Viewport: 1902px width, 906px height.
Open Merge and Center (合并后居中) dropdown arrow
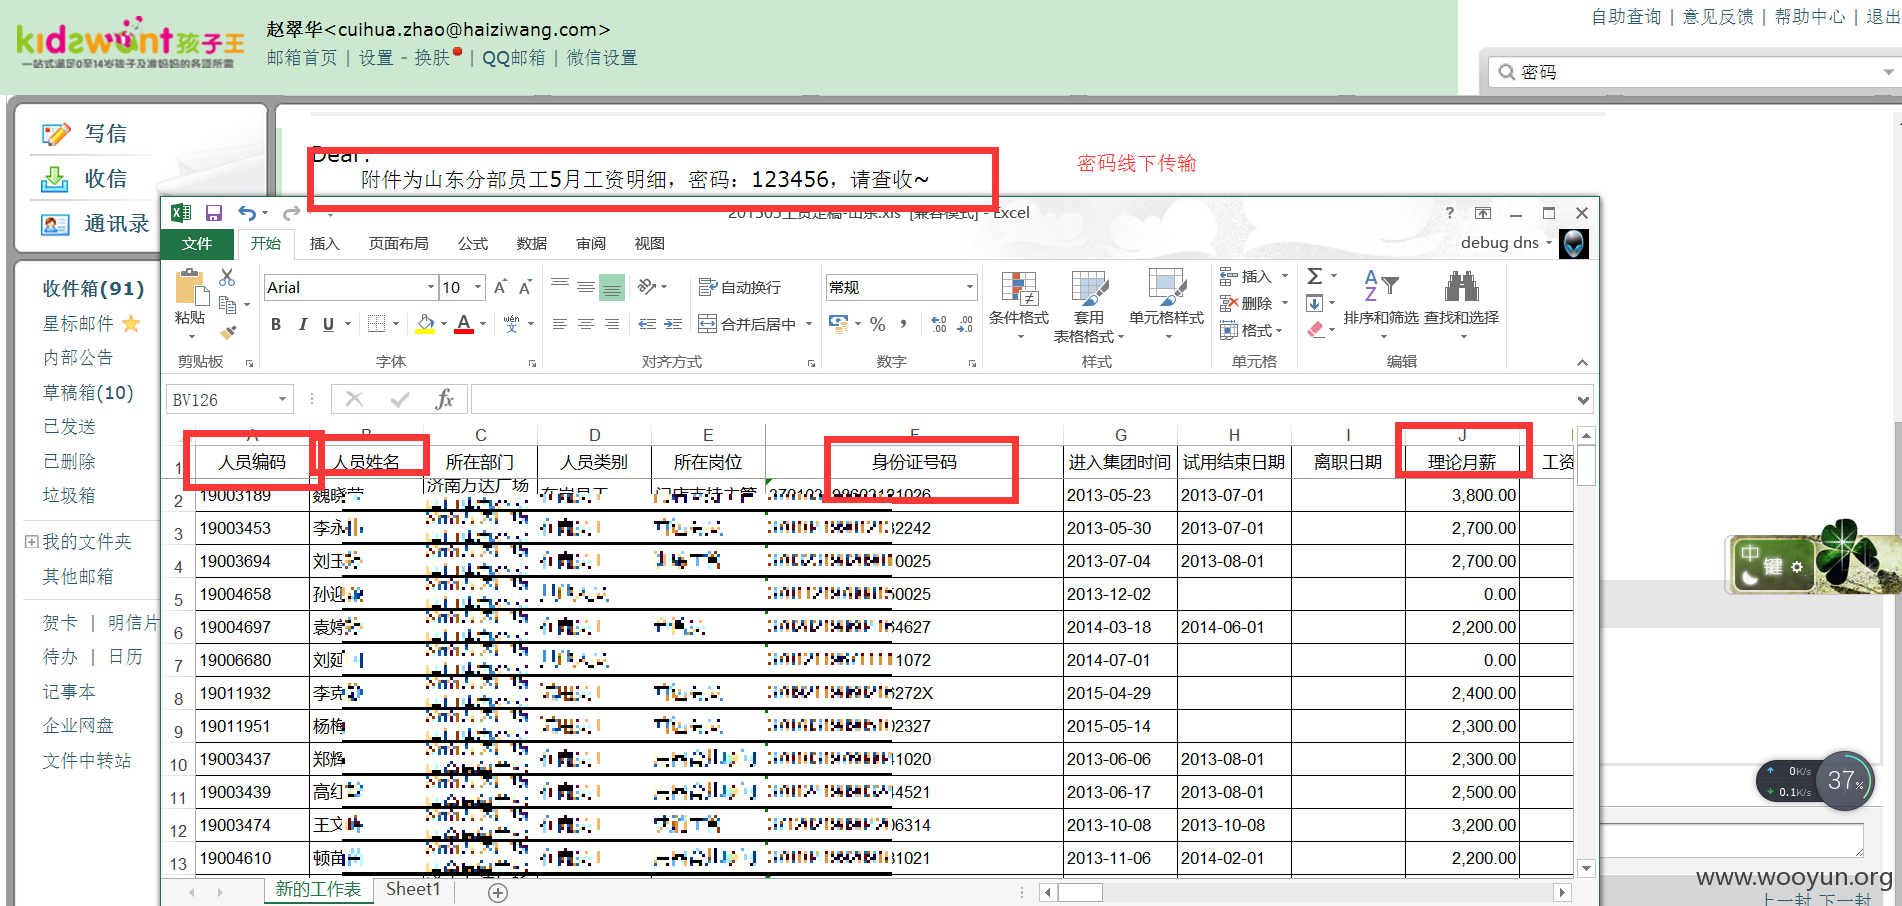(809, 324)
